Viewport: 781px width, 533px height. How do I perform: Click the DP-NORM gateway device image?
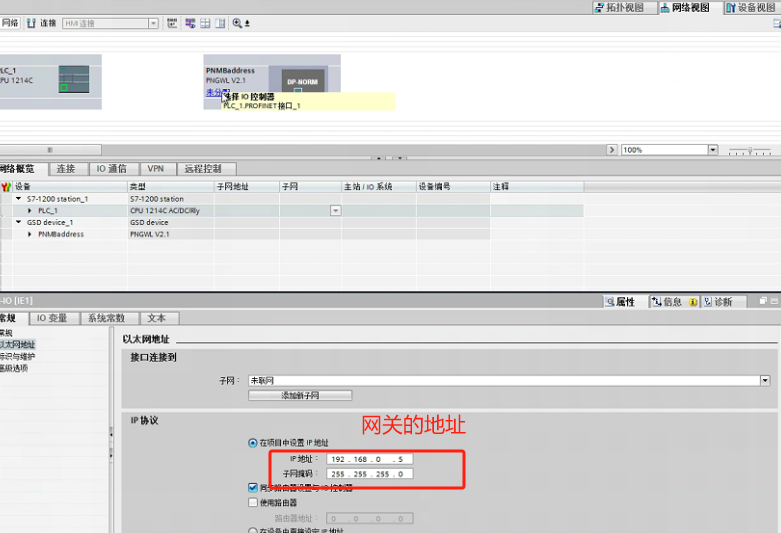pyautogui.click(x=302, y=81)
